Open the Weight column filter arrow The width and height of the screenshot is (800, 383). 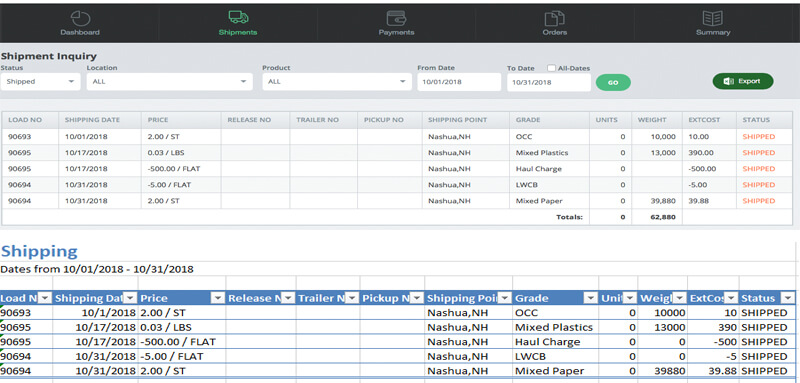[679, 298]
